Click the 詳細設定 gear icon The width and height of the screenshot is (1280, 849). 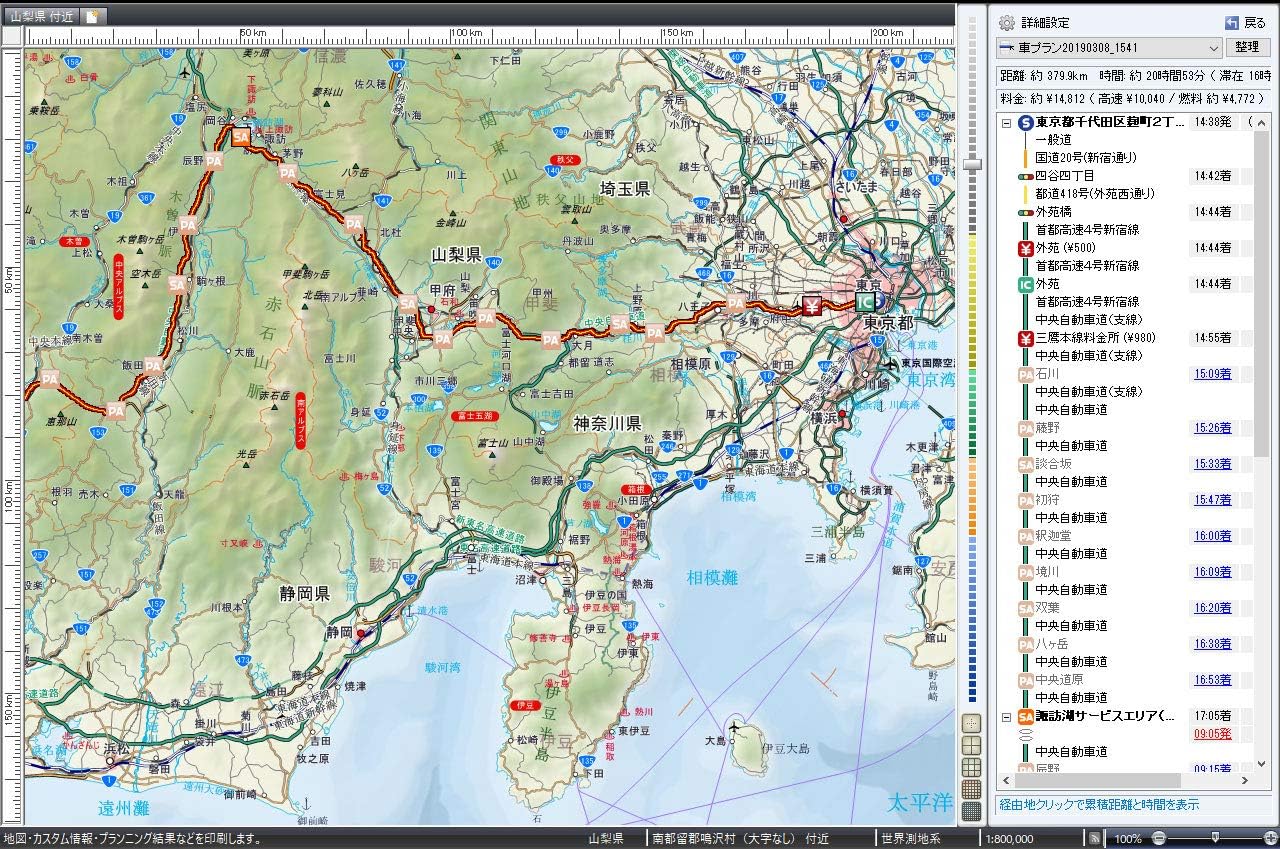(x=1006, y=23)
